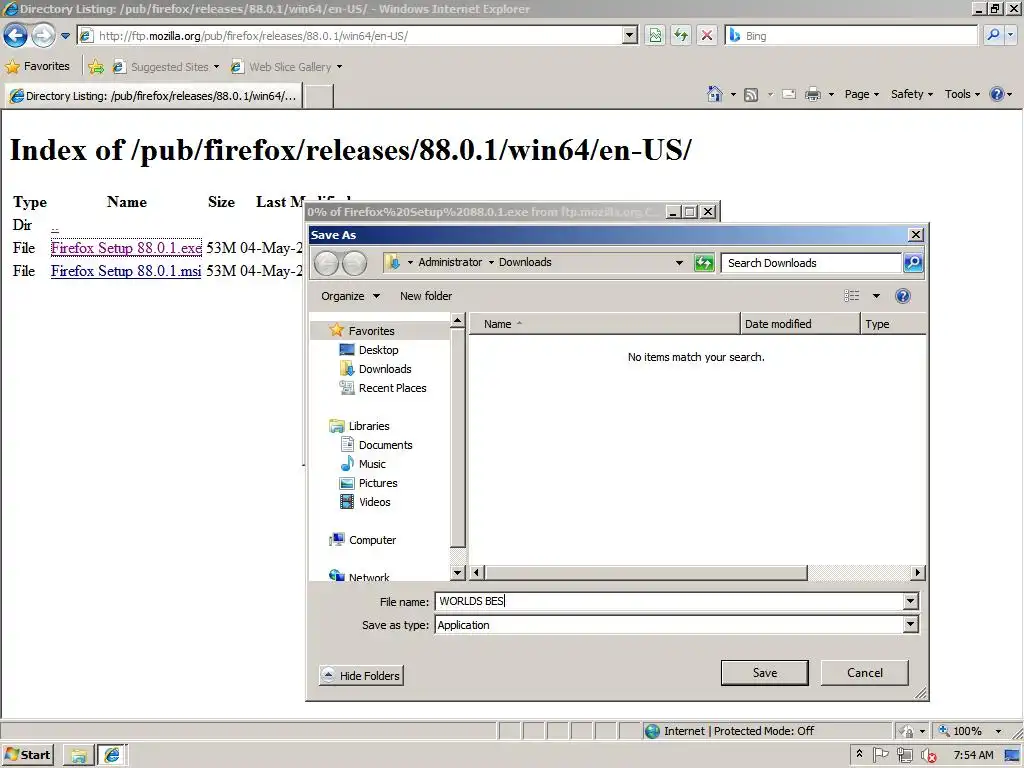This screenshot has height=768, width=1024.
Task: Expand the Suggested Sites dropdown
Action: pyautogui.click(x=216, y=67)
